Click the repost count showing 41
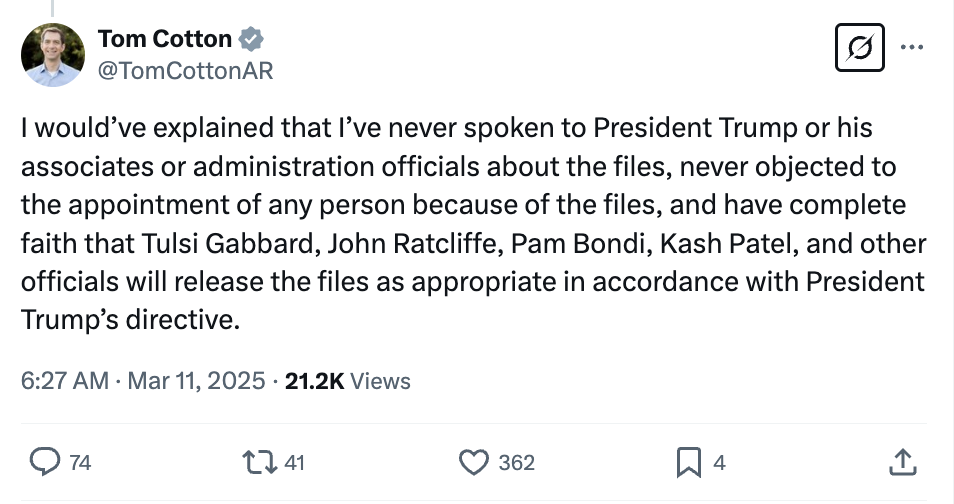Image resolution: width=954 pixels, height=504 pixels. pyautogui.click(x=294, y=463)
